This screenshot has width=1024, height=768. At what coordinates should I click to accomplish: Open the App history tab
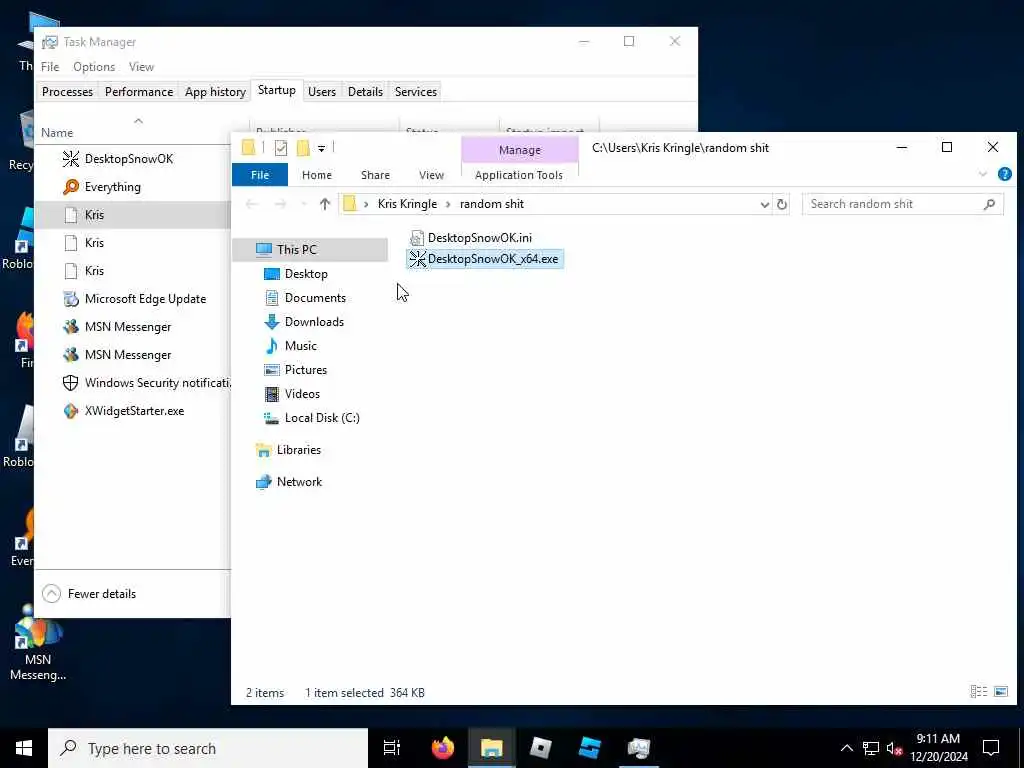pyautogui.click(x=216, y=92)
